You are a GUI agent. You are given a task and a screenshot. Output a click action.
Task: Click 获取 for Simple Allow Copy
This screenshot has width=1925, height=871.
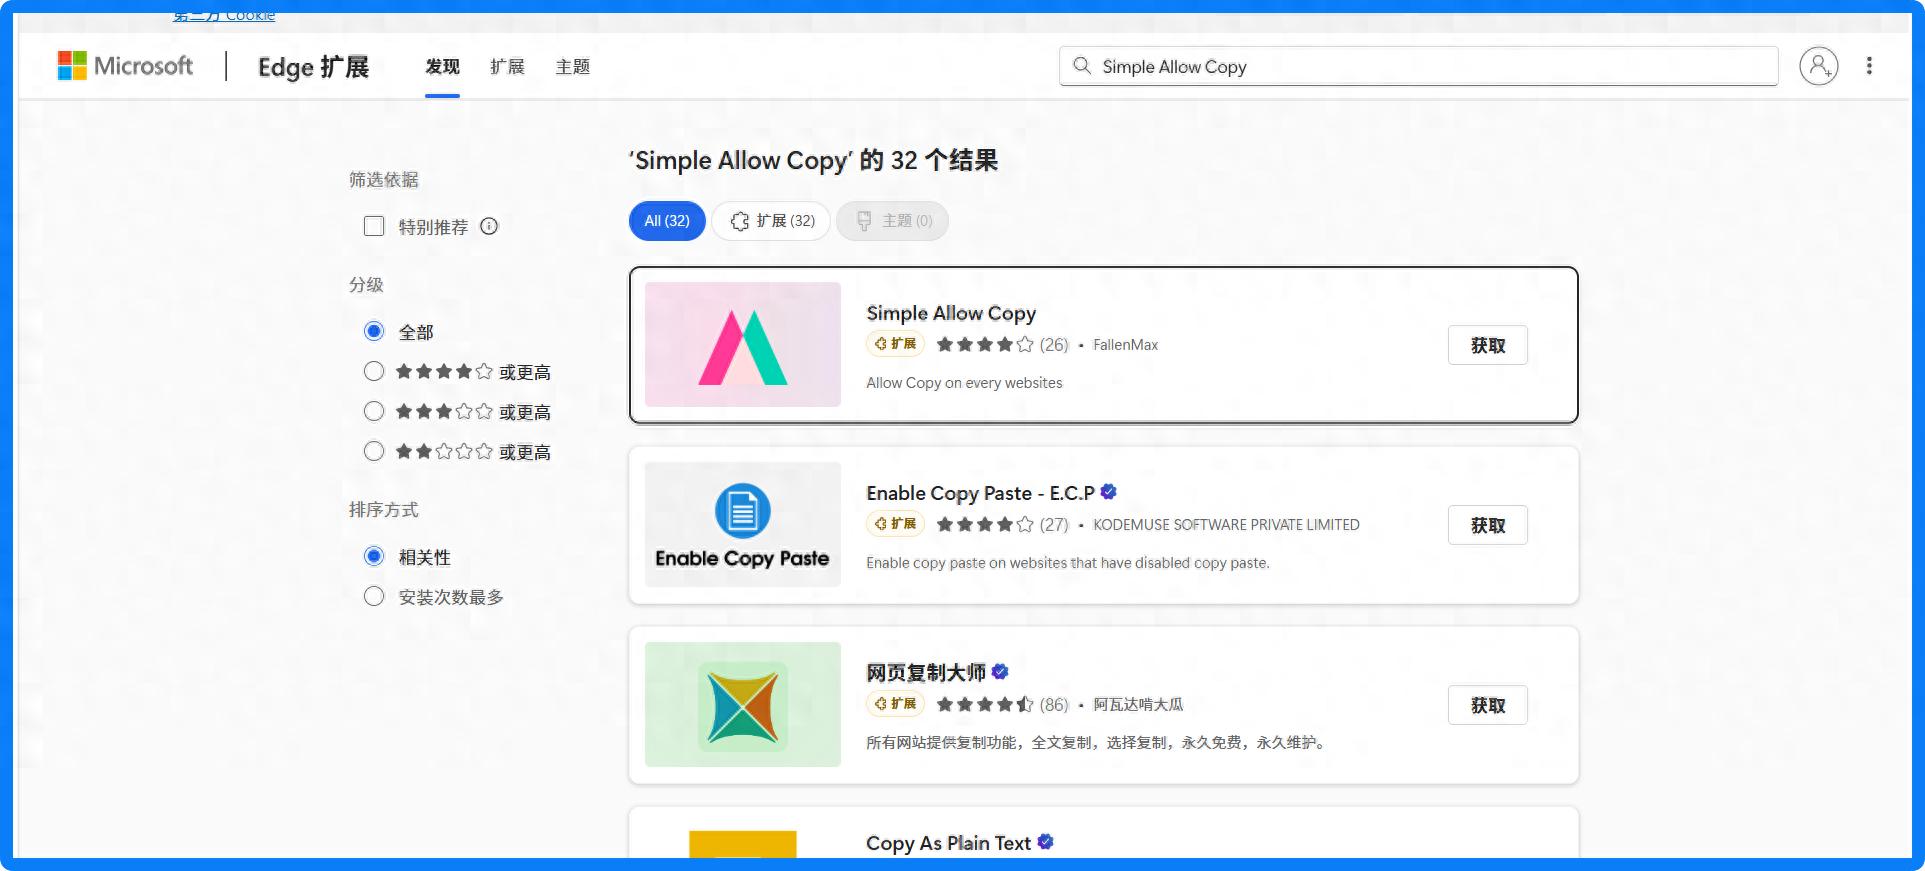(x=1487, y=345)
